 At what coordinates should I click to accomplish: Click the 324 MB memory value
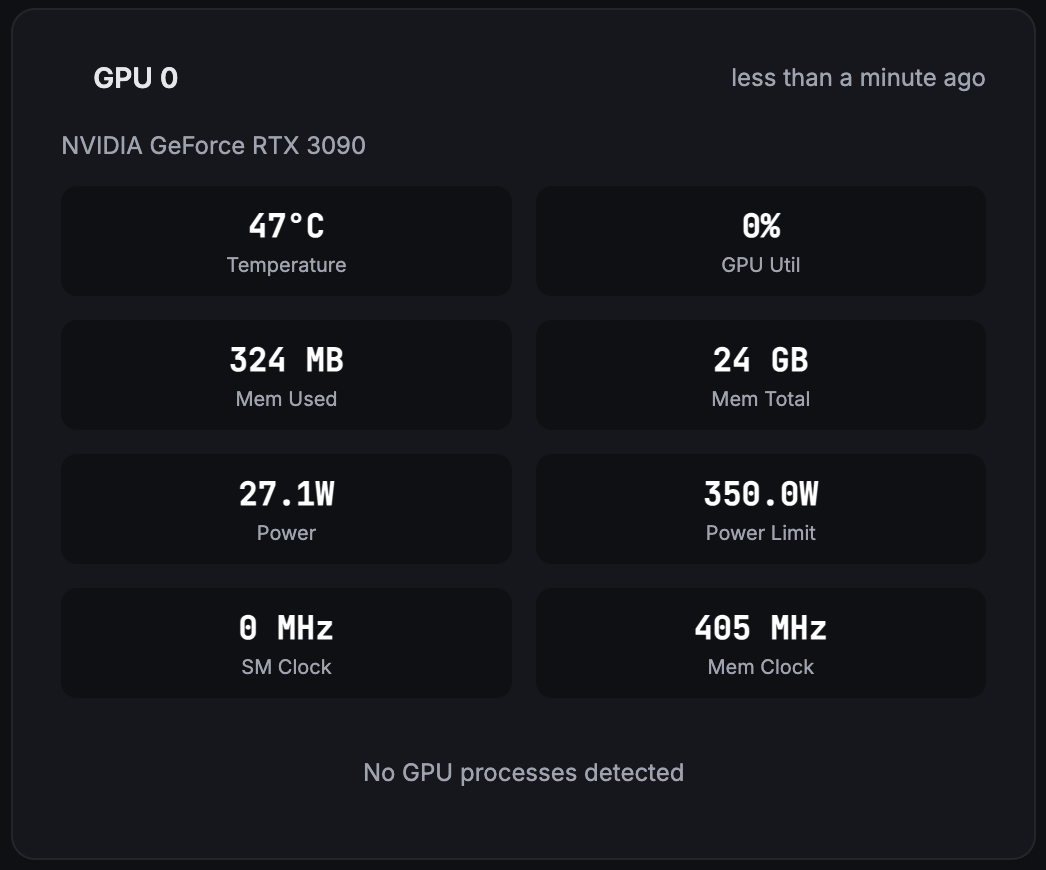coord(286,360)
